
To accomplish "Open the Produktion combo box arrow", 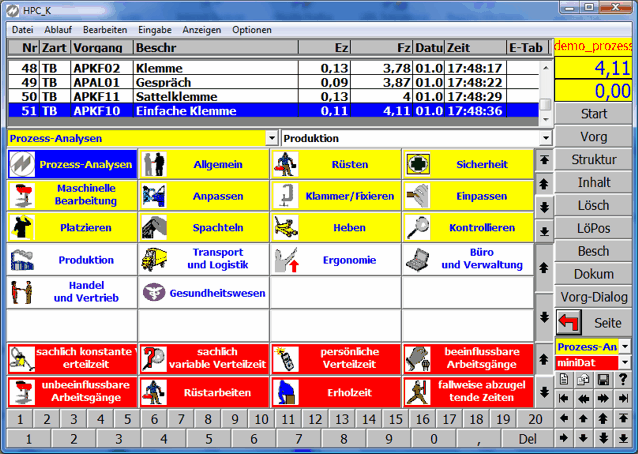I will coord(545,138).
